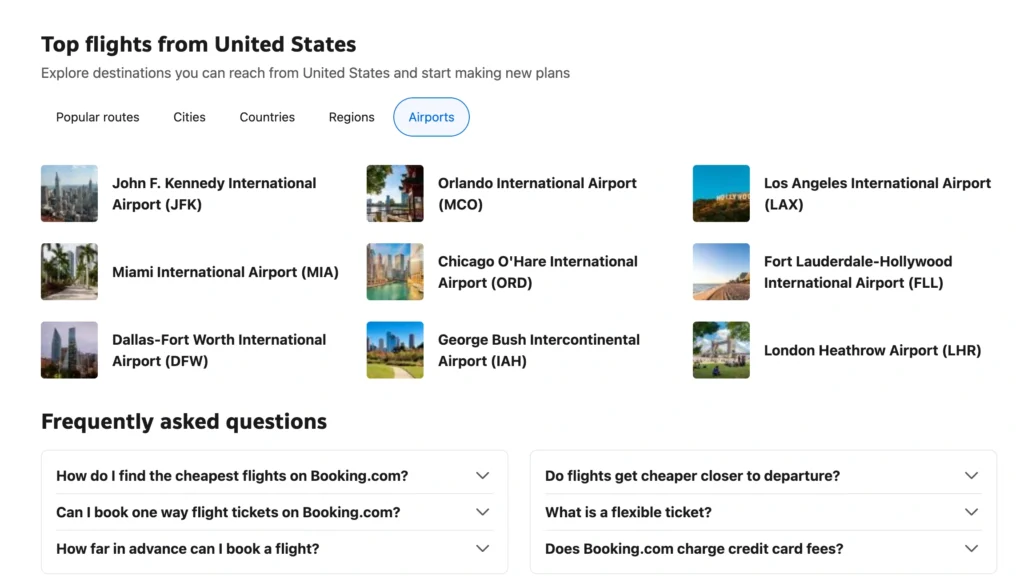Expand 'How far in advance' chevron
The width and height of the screenshot is (1024, 588).
point(483,549)
